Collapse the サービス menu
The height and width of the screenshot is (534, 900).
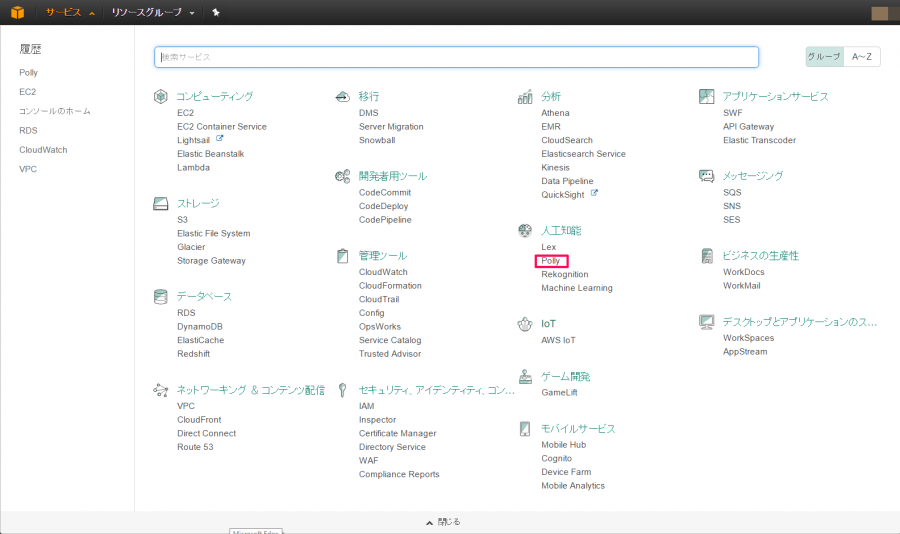pos(70,12)
